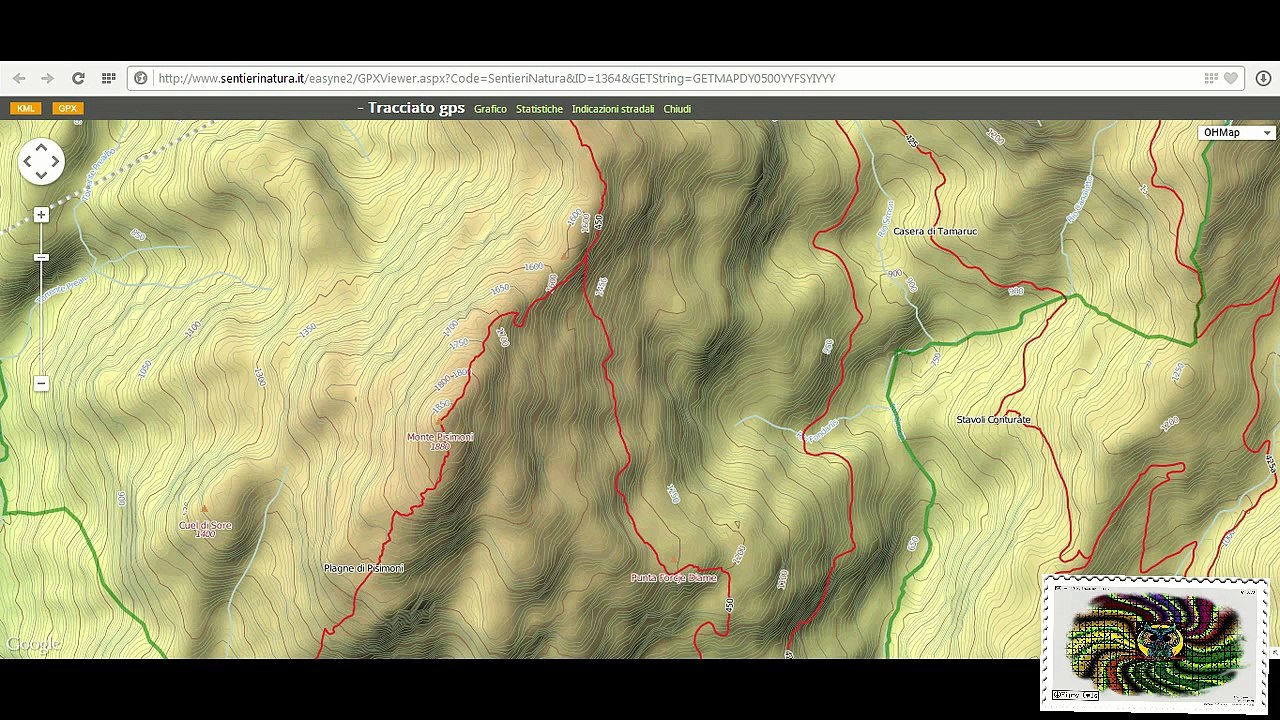Pan the map using the pan control
The height and width of the screenshot is (720, 1280).
coord(41,161)
